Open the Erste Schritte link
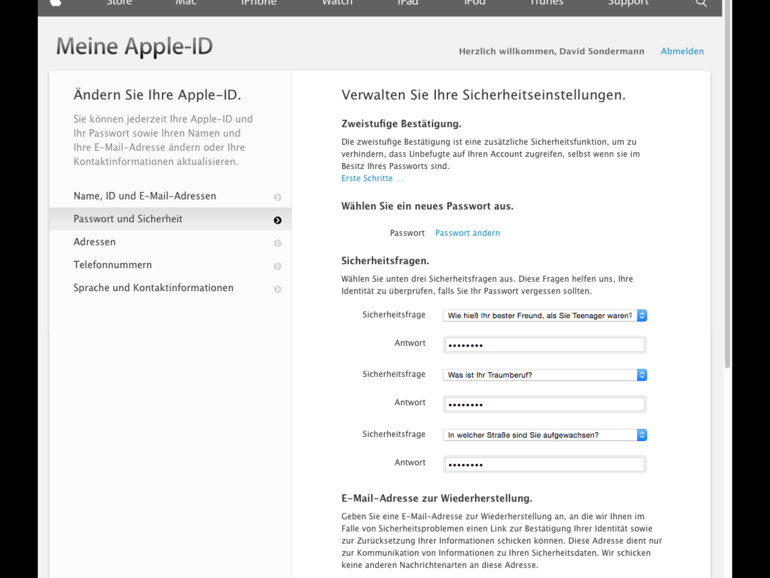The width and height of the screenshot is (770, 578). (x=372, y=178)
